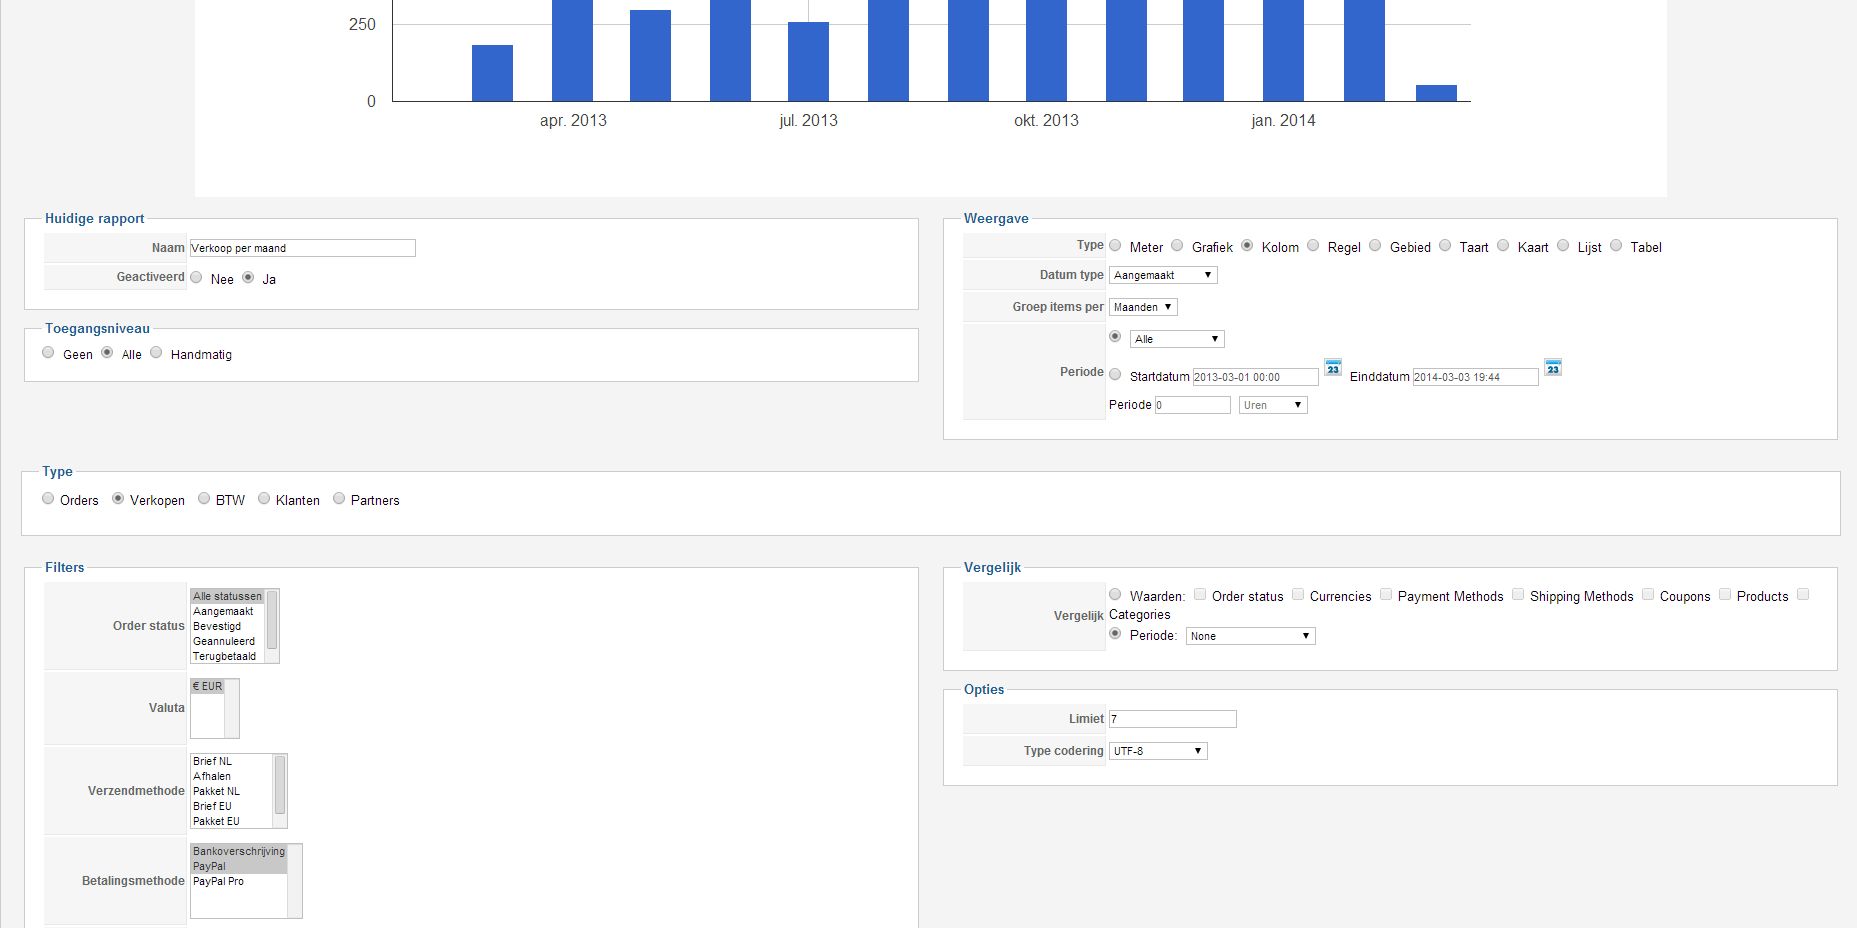Screen dimensions: 1857x928
Task: Check the Payment Methods compare option
Action: (1386, 595)
